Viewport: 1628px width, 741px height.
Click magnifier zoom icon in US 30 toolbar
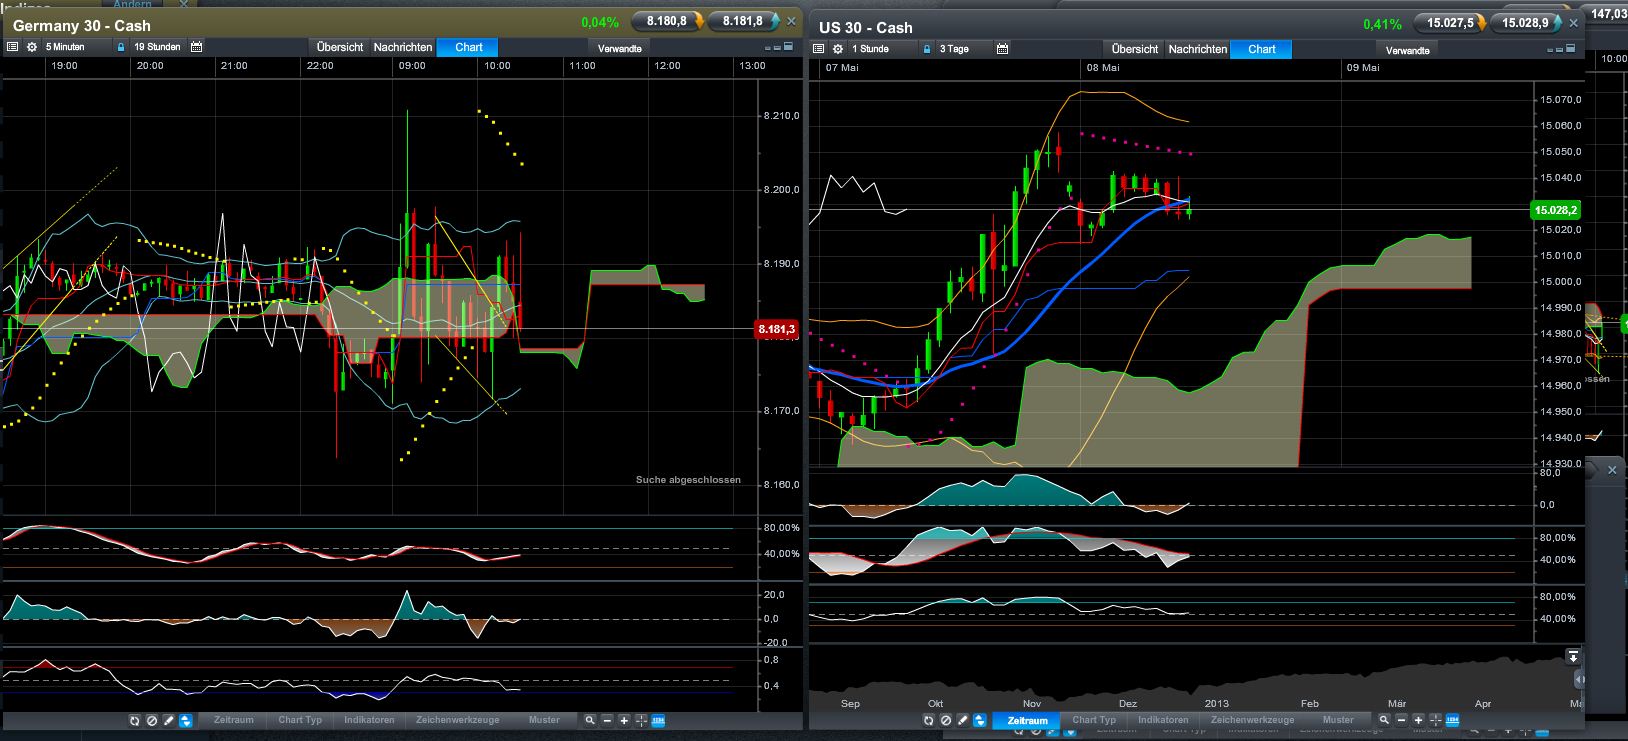coord(1384,720)
